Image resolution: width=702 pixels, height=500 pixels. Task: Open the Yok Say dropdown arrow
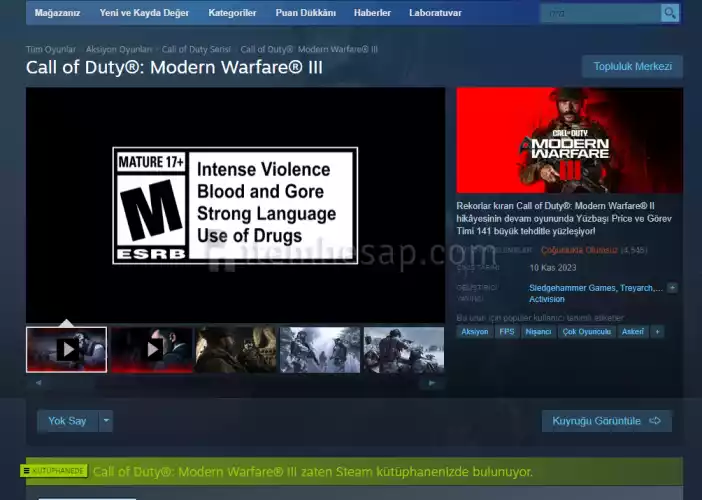click(x=106, y=421)
